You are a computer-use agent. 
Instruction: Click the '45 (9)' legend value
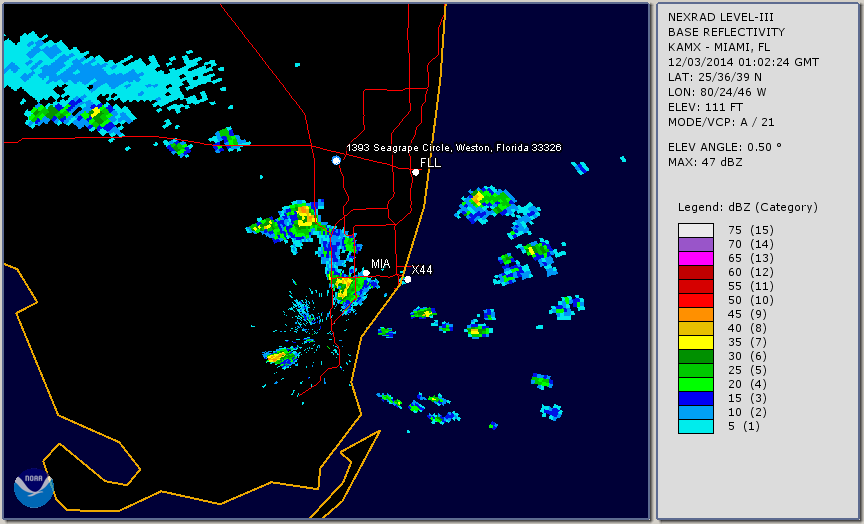[747, 314]
